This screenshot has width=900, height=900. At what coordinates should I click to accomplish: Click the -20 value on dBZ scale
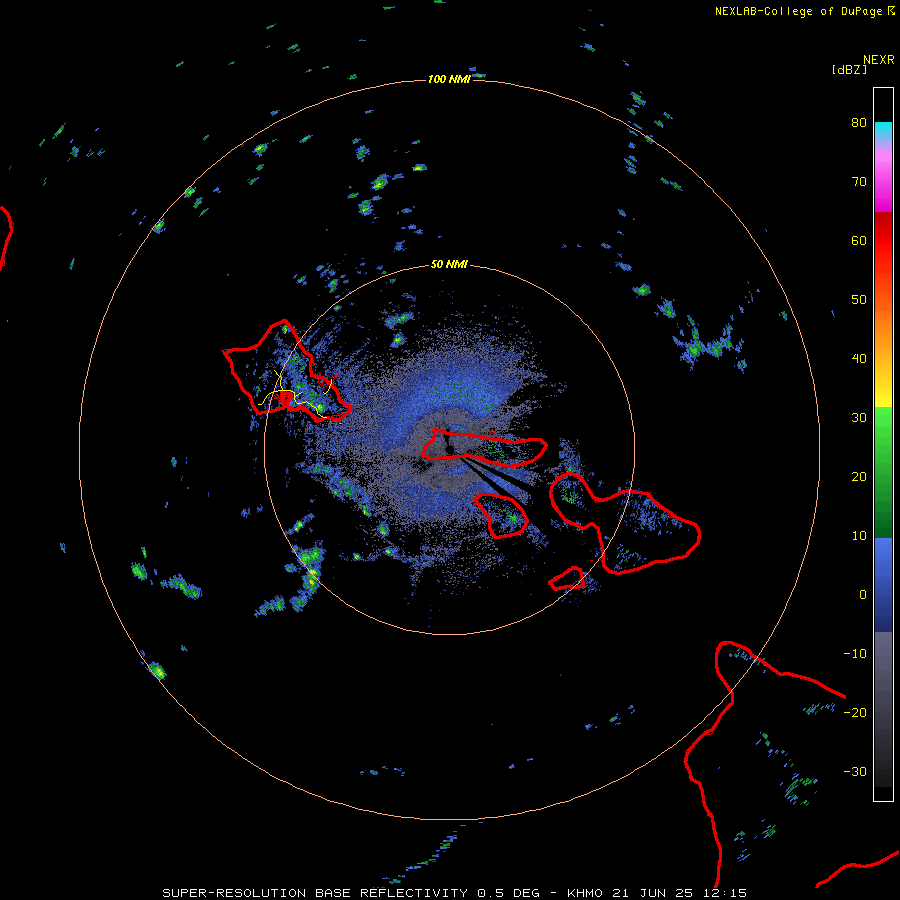[x=855, y=713]
